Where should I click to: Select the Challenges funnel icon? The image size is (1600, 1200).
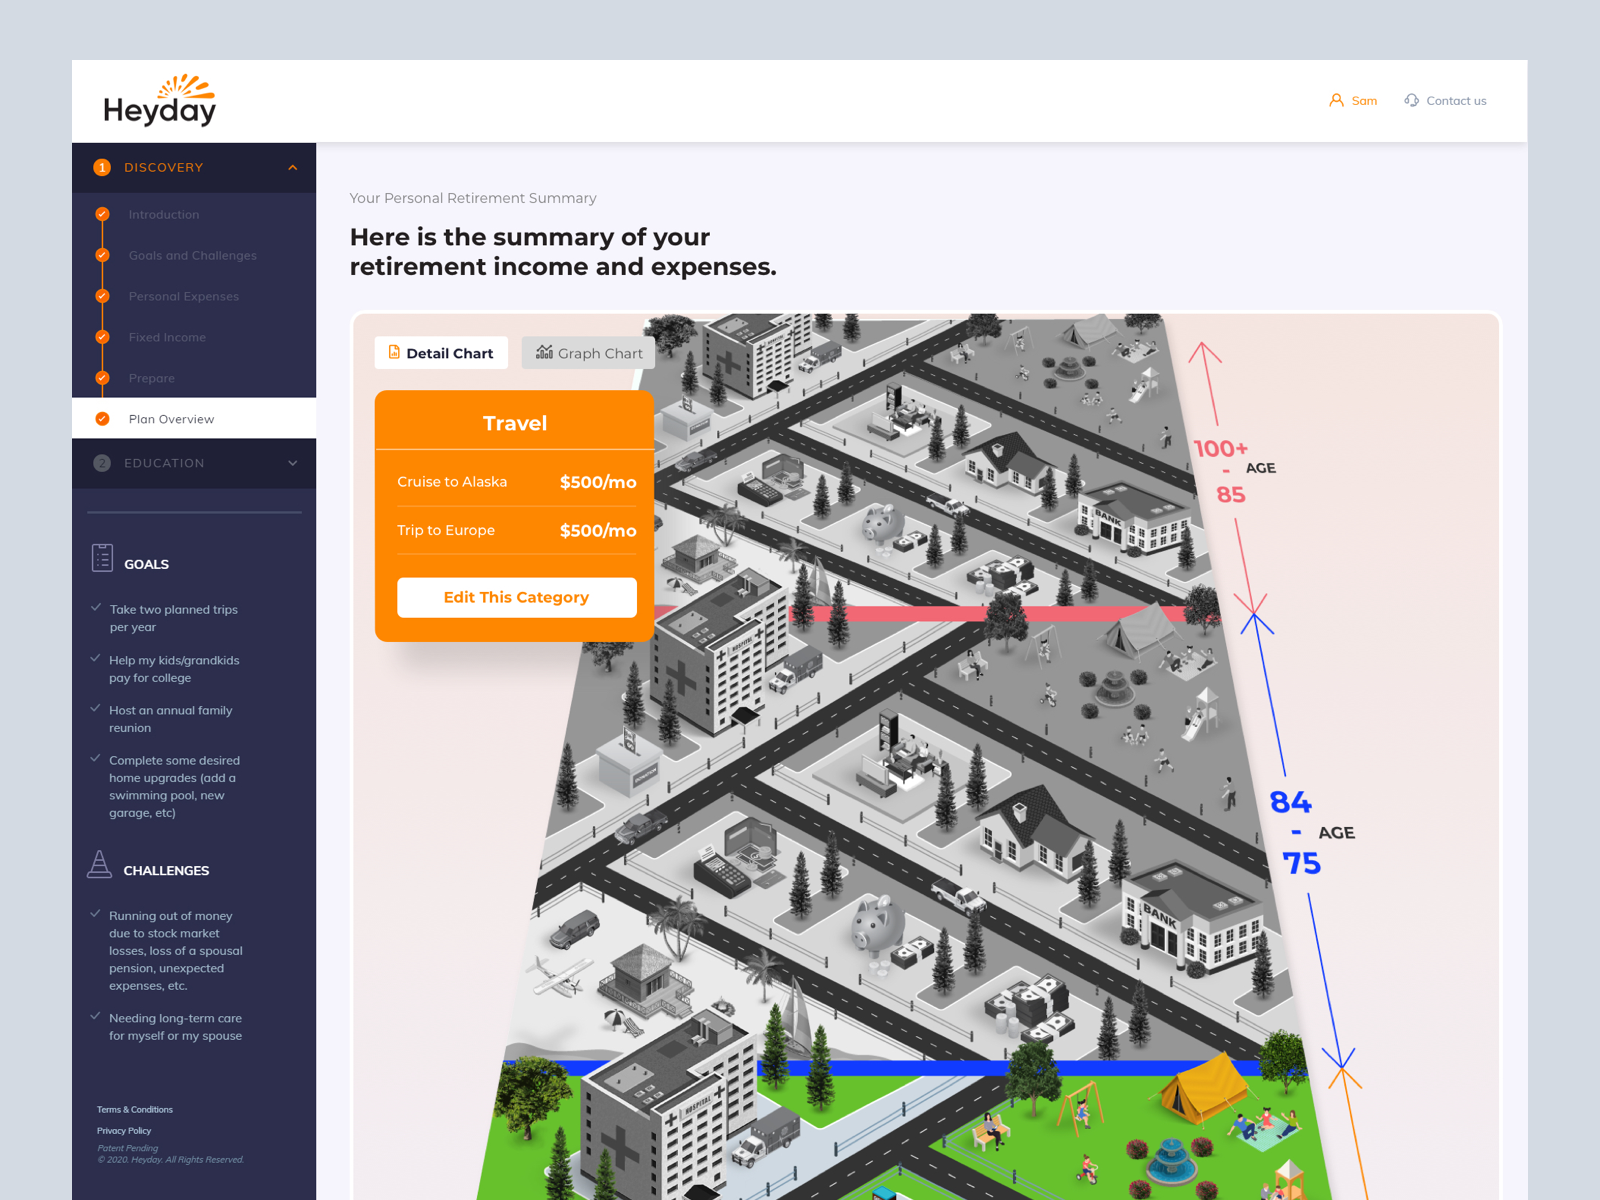[100, 864]
